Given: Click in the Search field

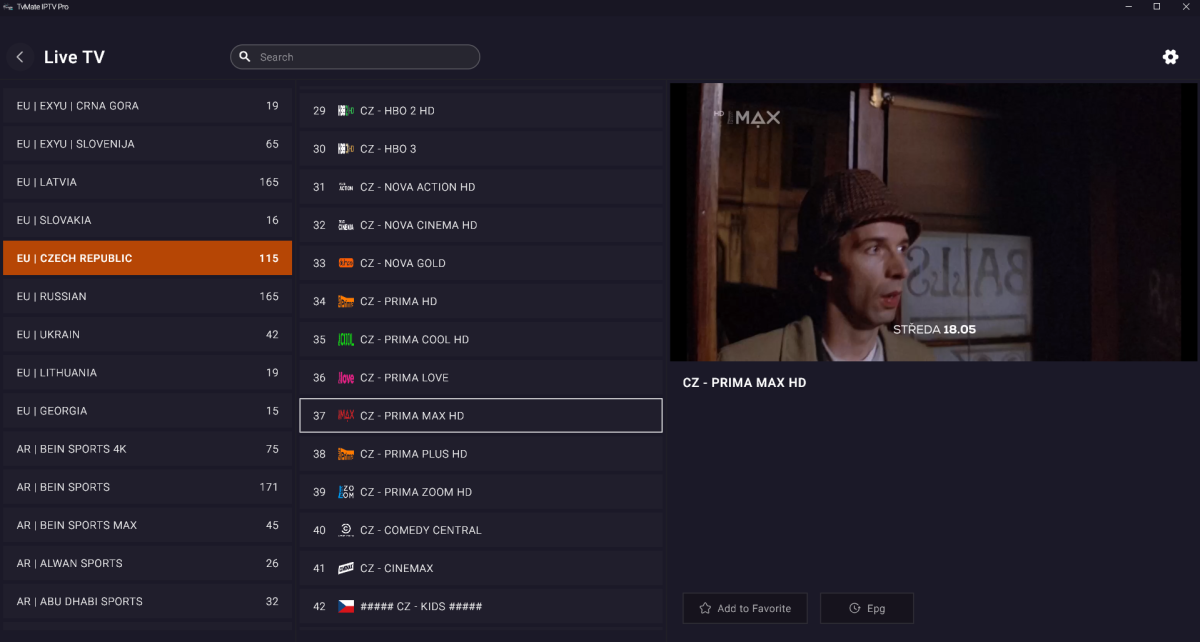Looking at the screenshot, I should 360,57.
